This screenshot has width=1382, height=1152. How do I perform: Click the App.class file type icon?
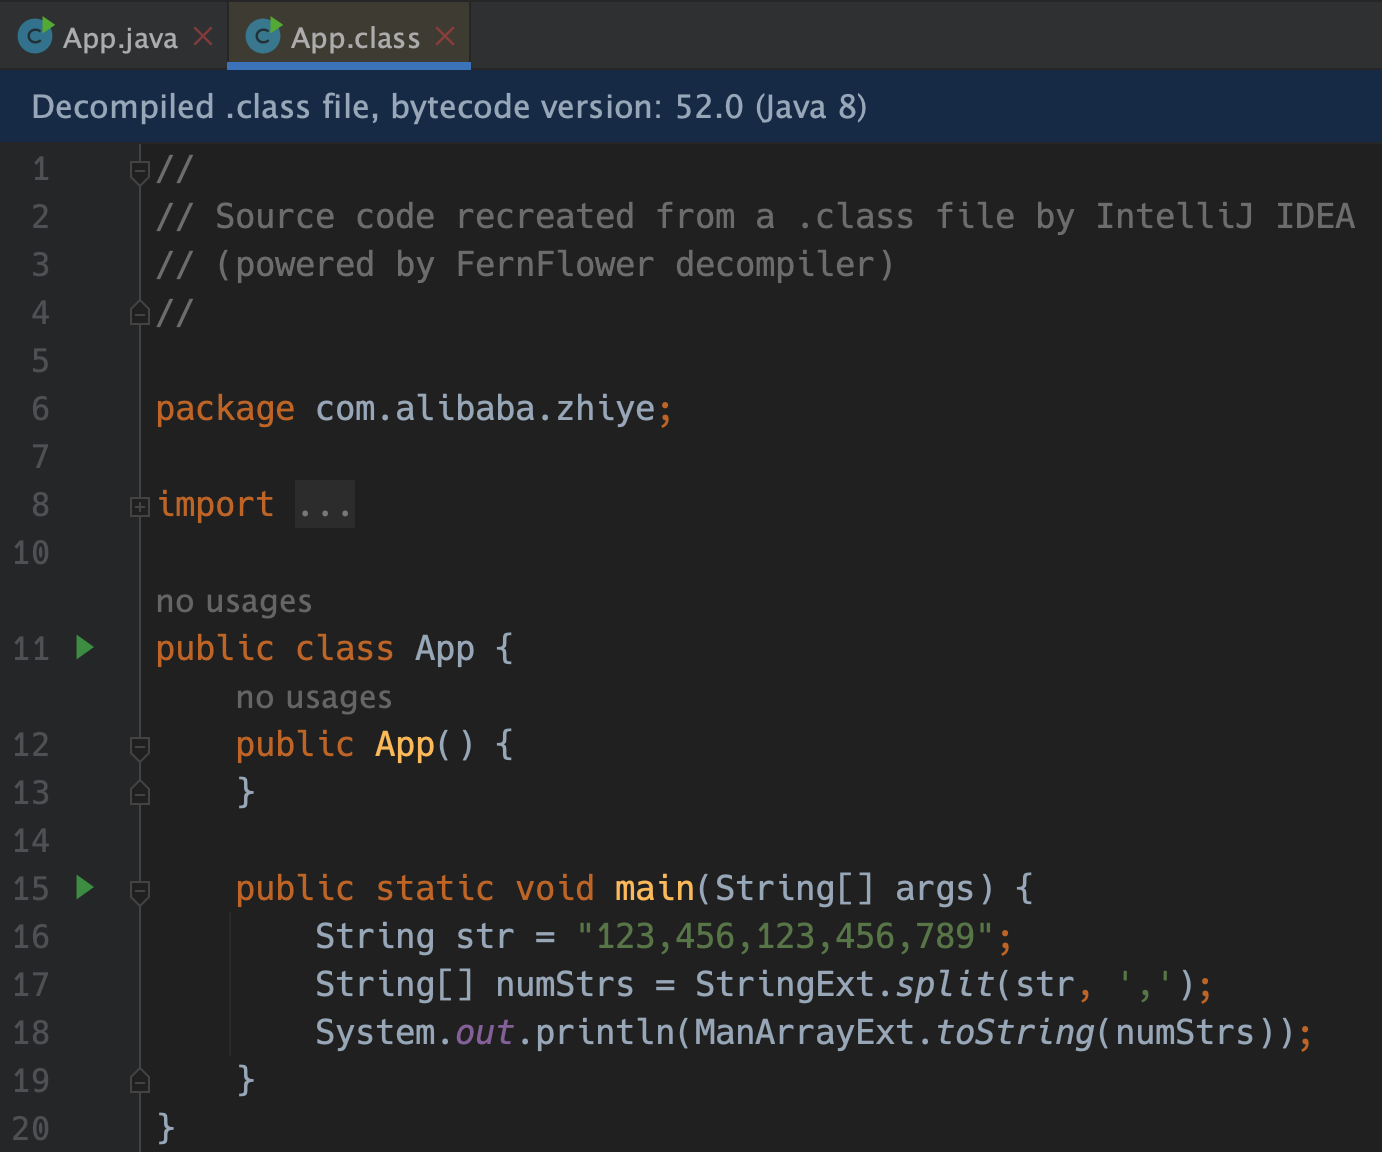point(263,37)
